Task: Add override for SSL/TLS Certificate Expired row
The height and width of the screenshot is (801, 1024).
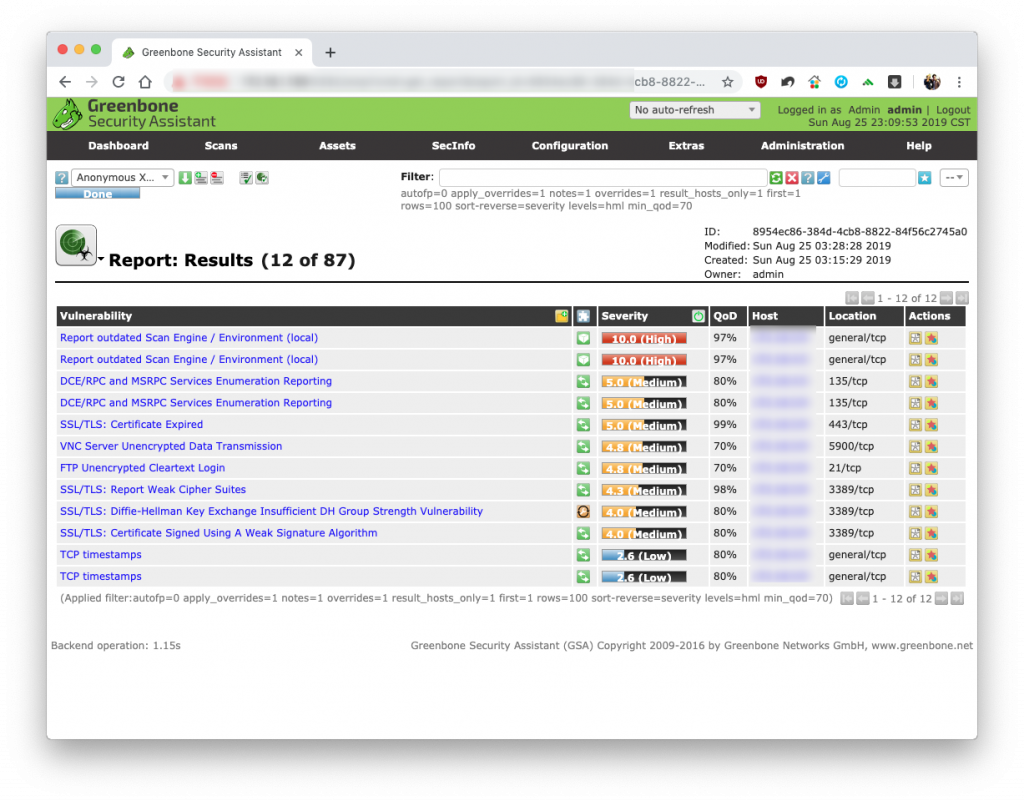Action: pyautogui.click(x=932, y=425)
